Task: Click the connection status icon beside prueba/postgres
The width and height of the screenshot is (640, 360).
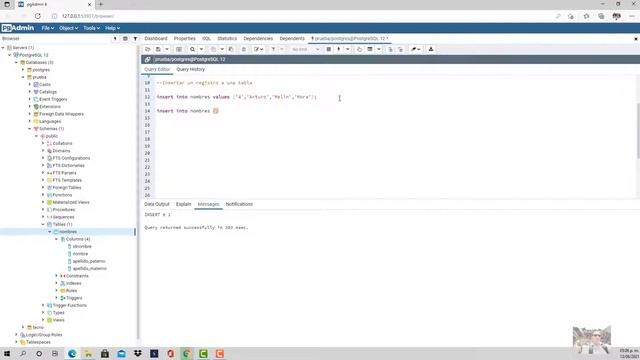Action: coord(147,60)
